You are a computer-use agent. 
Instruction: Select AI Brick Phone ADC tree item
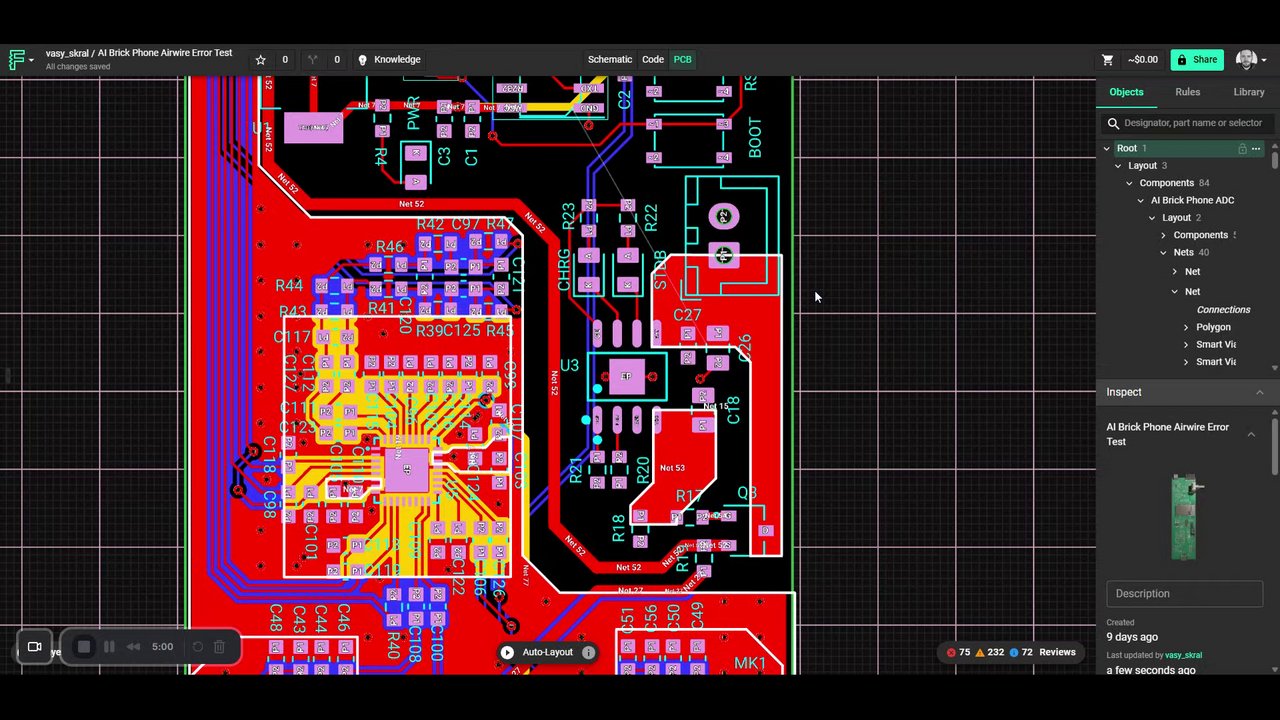click(1192, 200)
